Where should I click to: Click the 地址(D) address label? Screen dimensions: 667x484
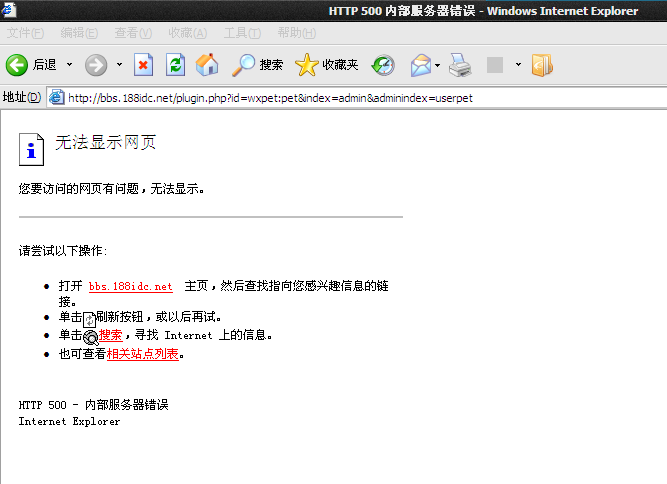pos(22,97)
